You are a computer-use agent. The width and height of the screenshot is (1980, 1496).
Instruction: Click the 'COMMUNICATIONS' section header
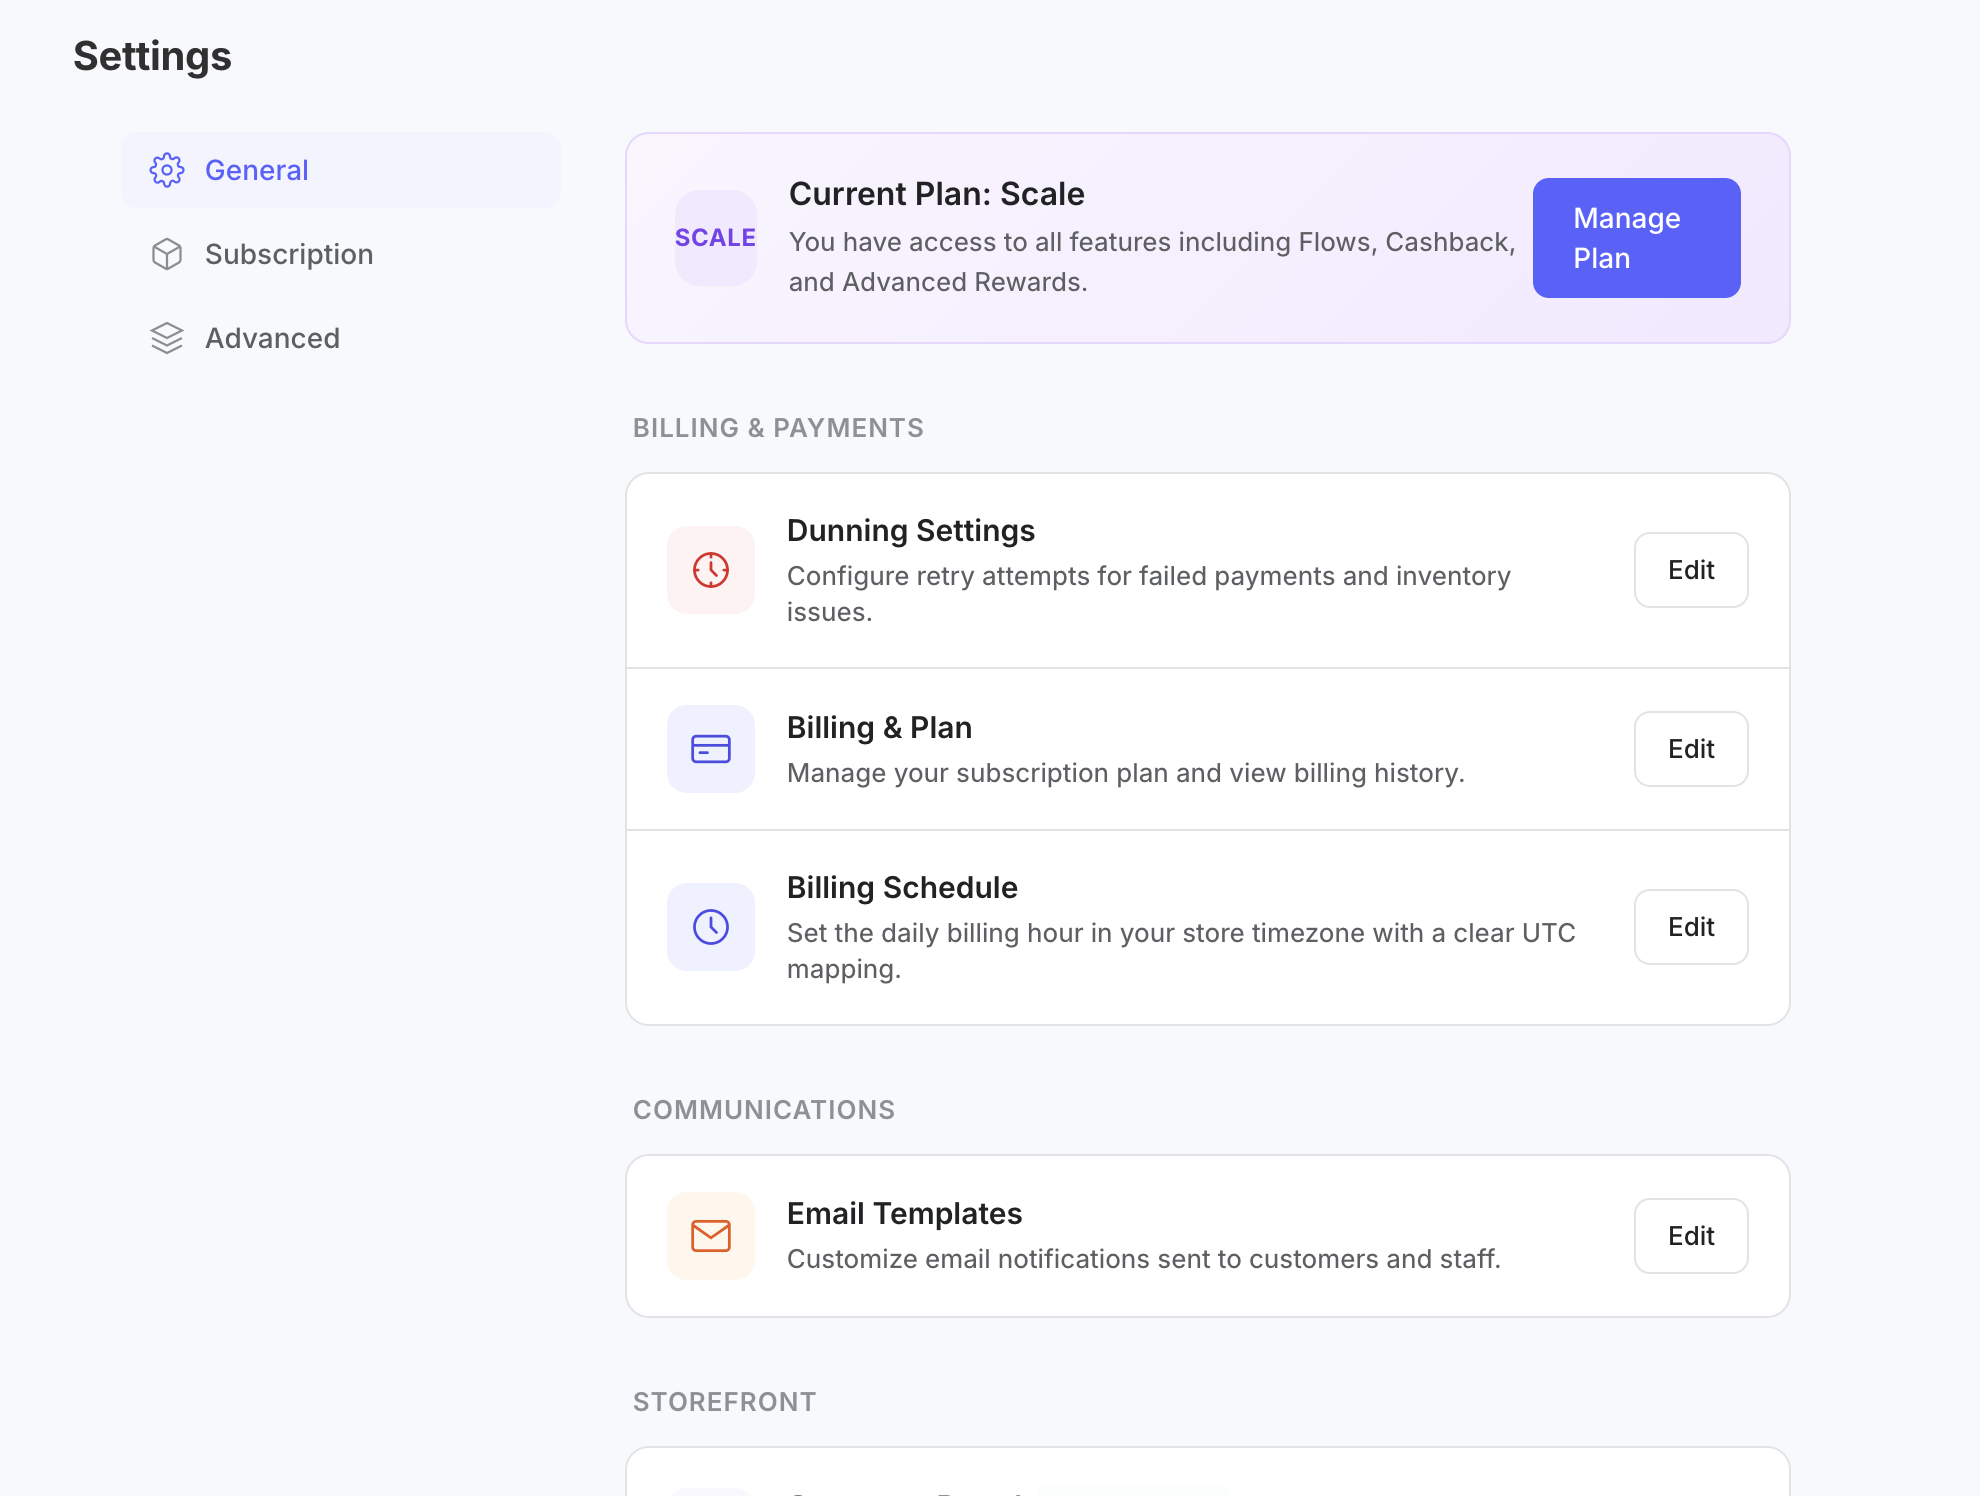[x=764, y=1110]
